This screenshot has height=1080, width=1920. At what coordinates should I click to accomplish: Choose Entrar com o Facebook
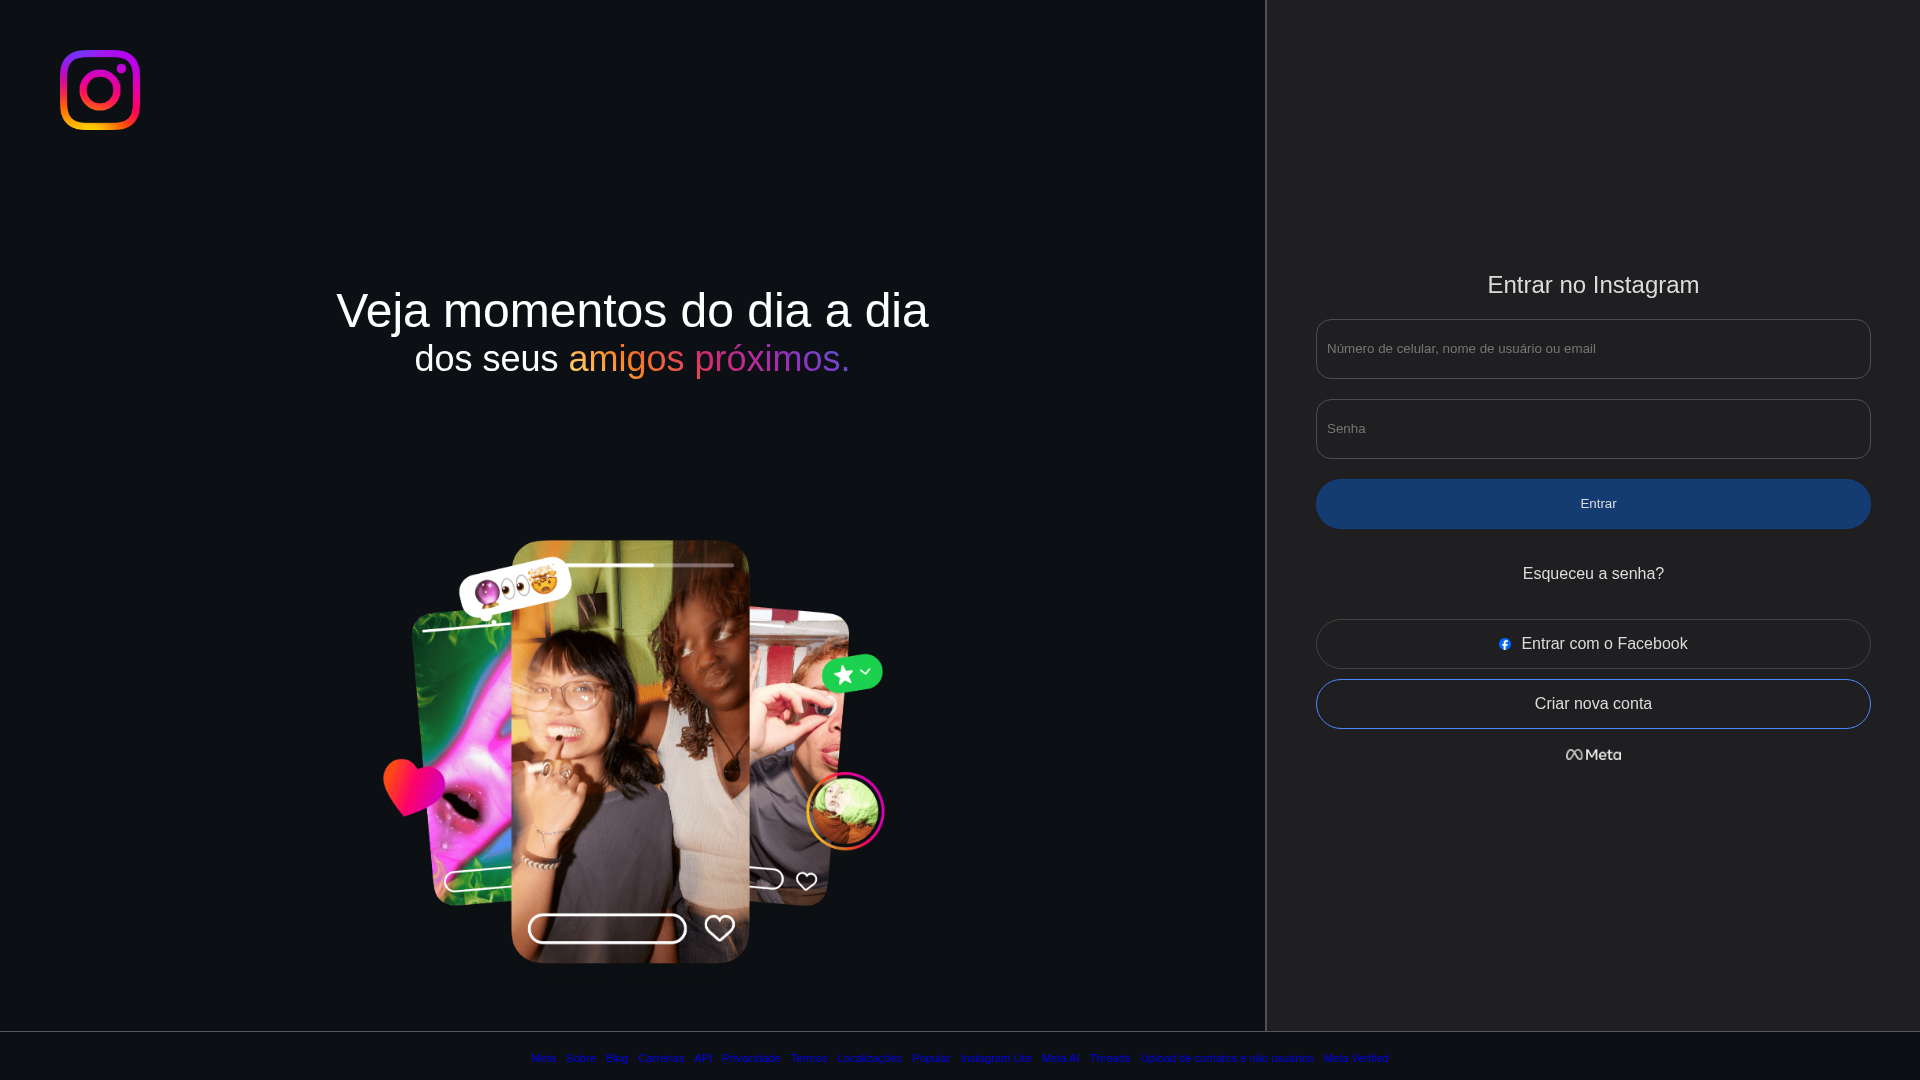click(1593, 644)
